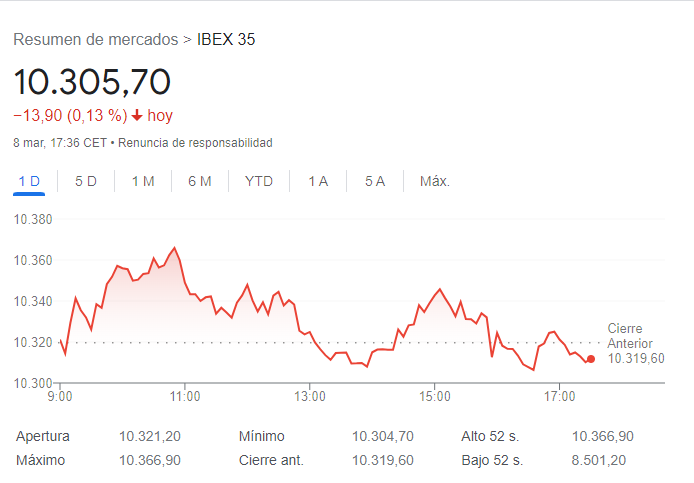Image resolution: width=694 pixels, height=483 pixels.
Task: Open the 1 M chart range
Action: (143, 181)
